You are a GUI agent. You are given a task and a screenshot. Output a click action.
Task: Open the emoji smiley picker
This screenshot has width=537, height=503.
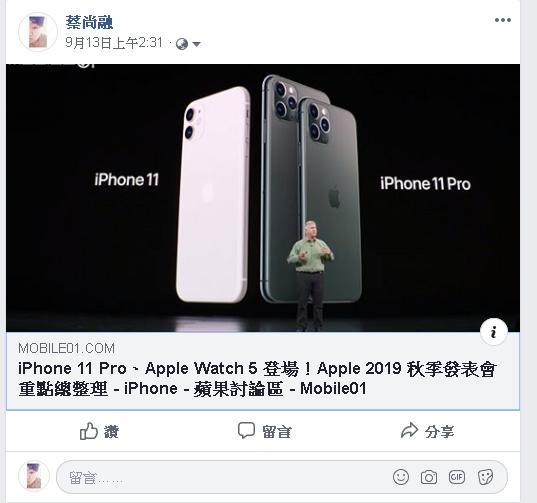[401, 477]
